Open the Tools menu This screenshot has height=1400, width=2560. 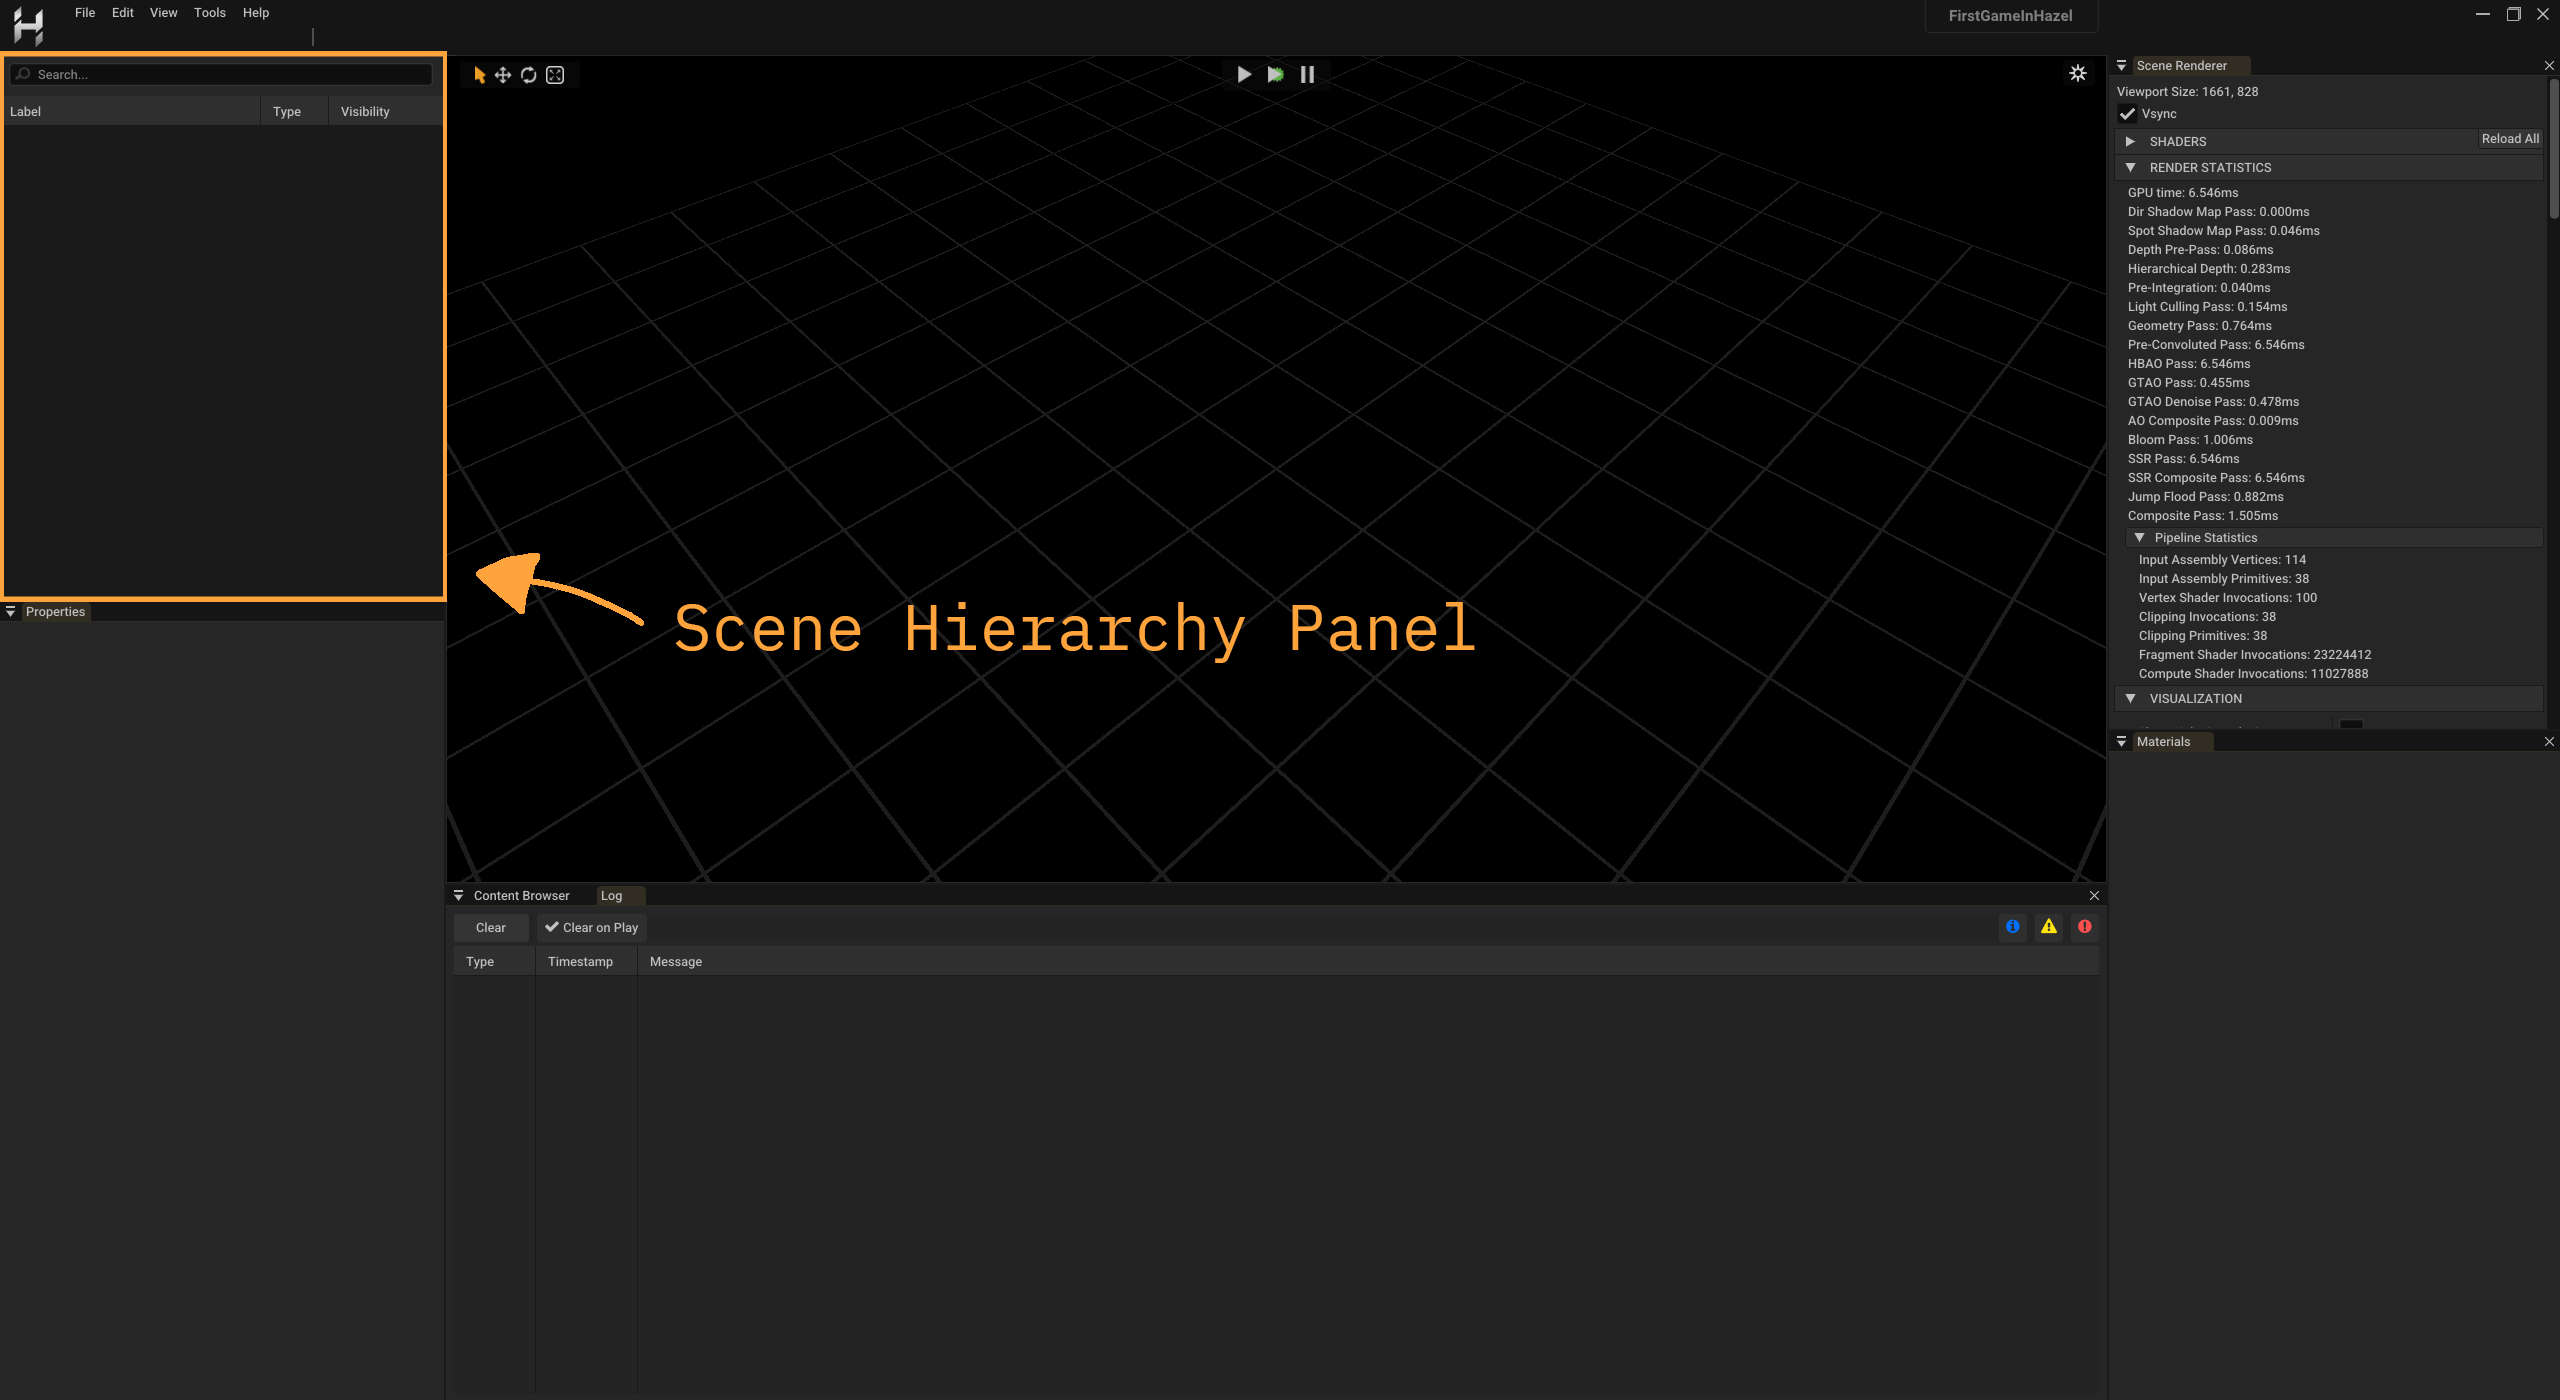[209, 12]
